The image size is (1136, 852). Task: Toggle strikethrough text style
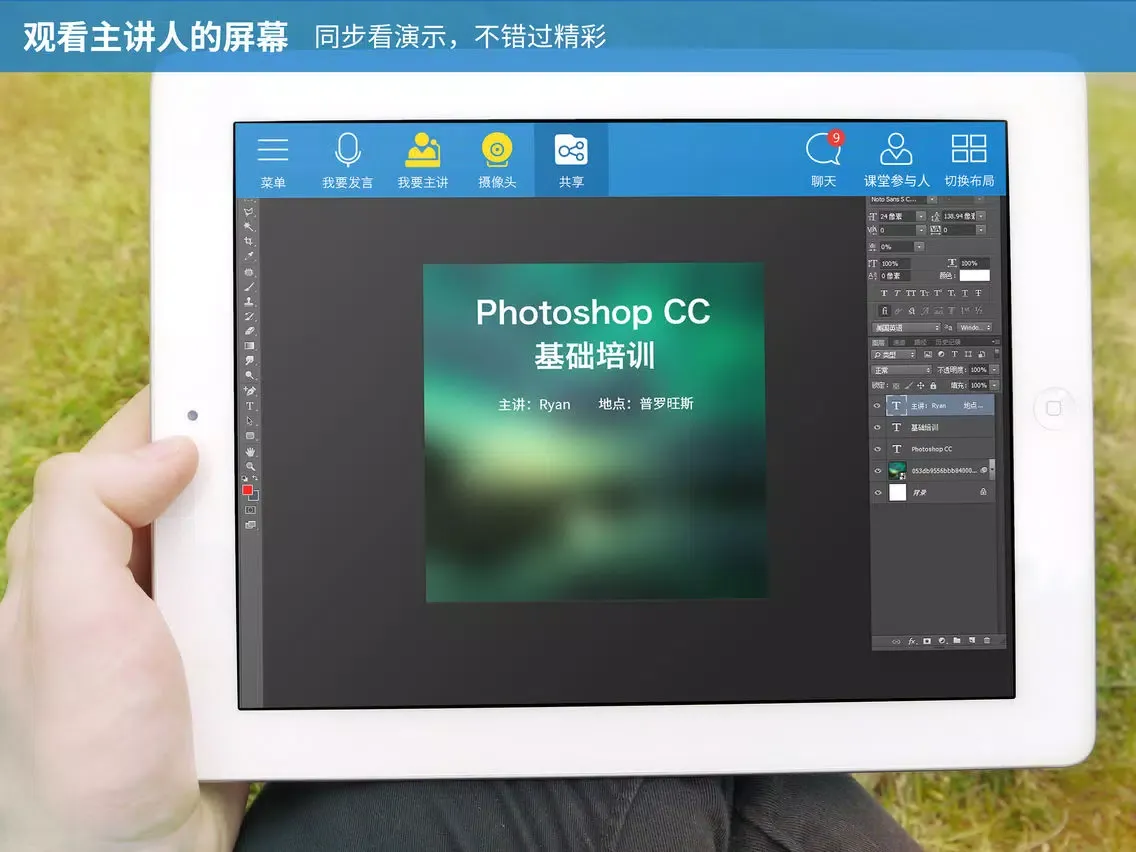978,293
